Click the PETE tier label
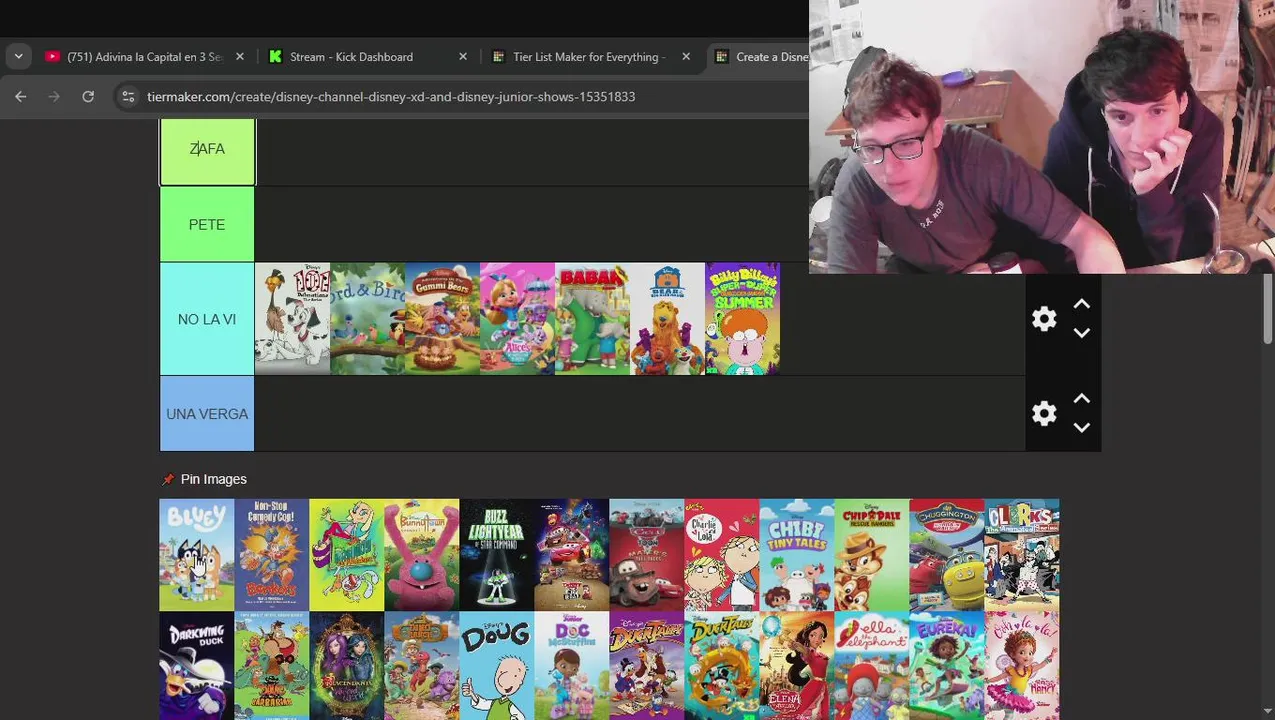This screenshot has width=1275, height=720. [207, 224]
